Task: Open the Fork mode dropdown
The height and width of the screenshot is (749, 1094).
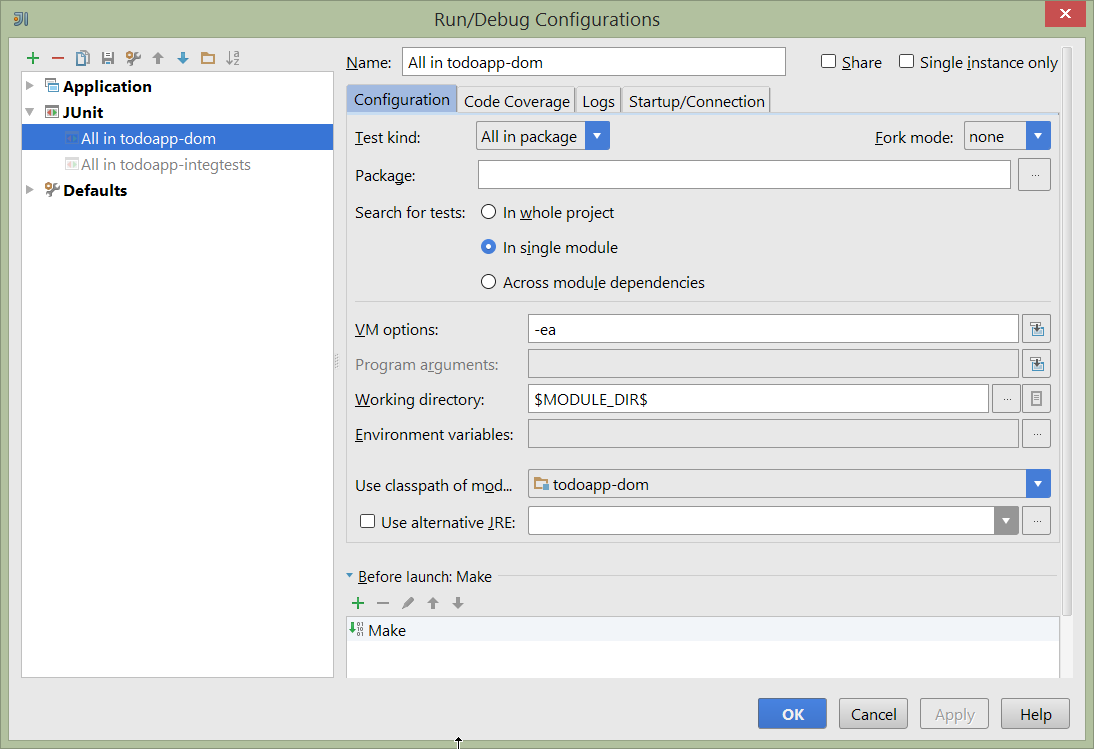Action: click(x=1038, y=136)
